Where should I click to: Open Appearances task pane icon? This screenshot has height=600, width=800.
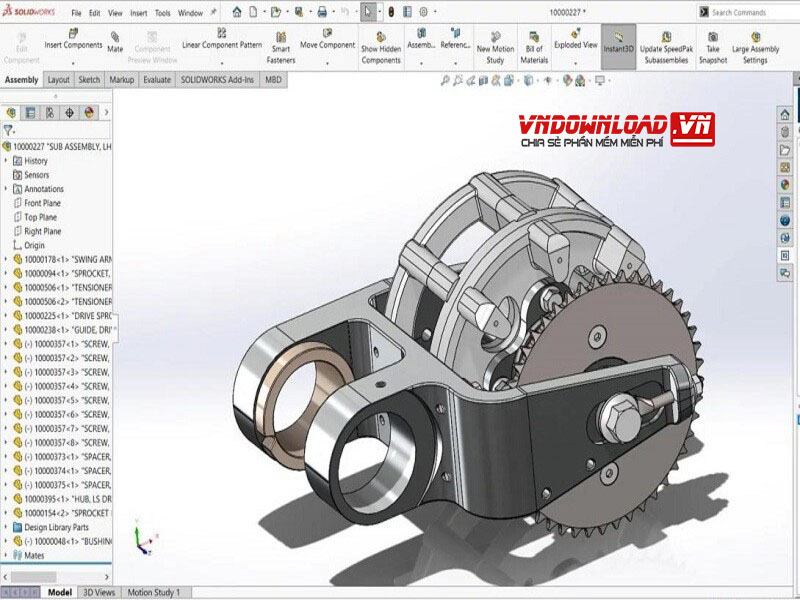point(785,185)
